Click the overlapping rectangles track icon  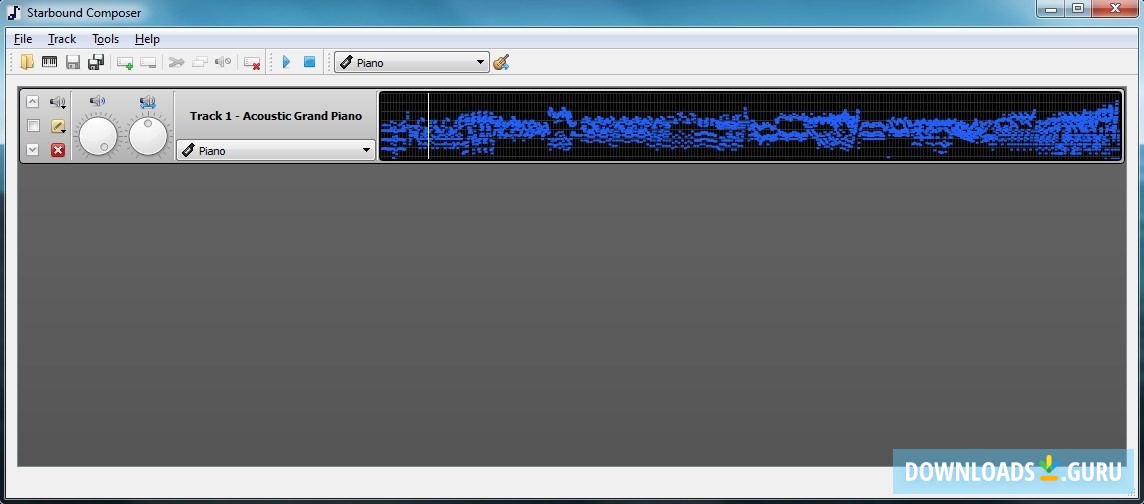click(200, 63)
